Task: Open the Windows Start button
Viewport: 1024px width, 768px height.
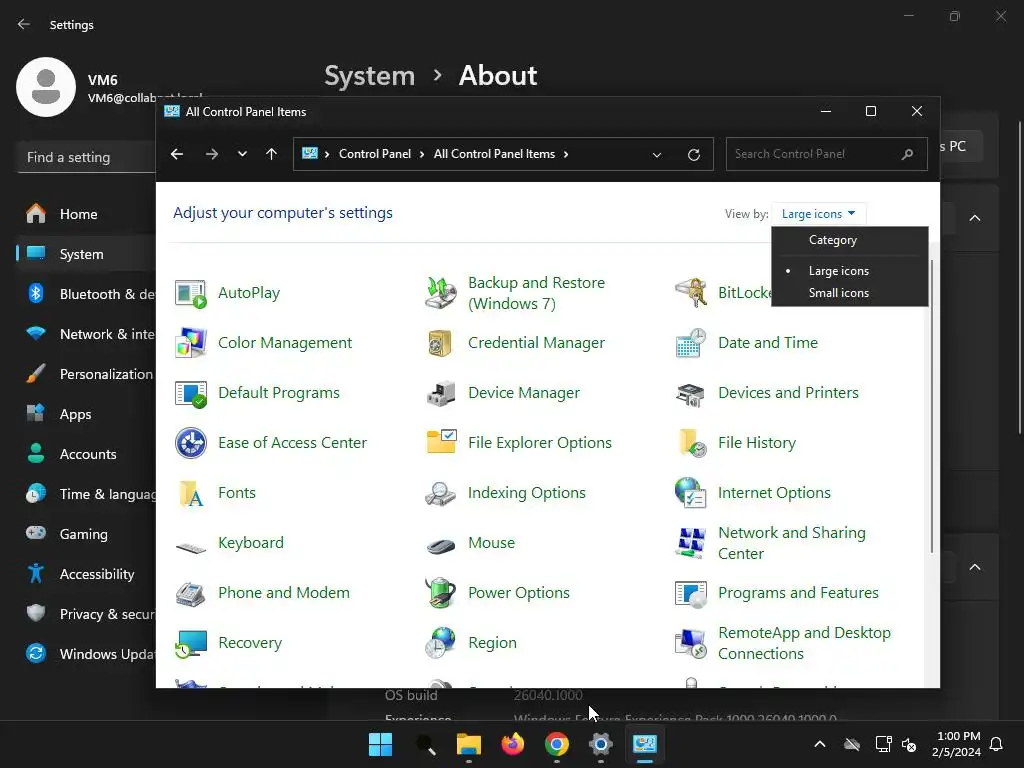Action: 380,744
